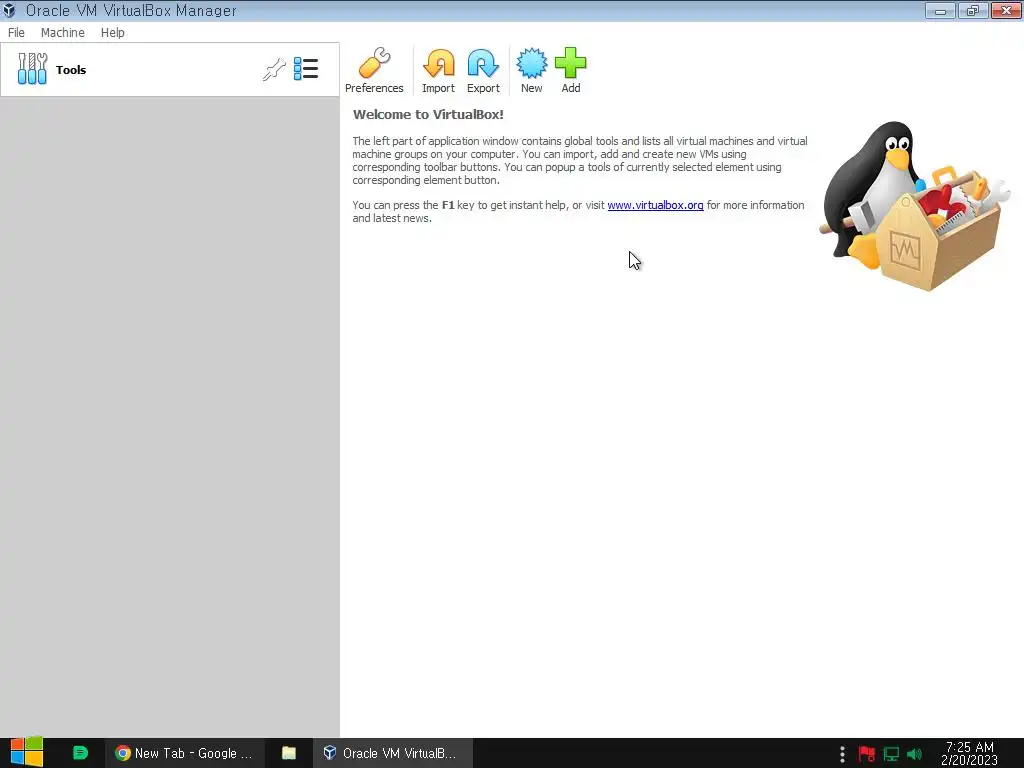Visit the www.virtualbox.org link
Viewport: 1024px width, 768px height.
tap(655, 205)
